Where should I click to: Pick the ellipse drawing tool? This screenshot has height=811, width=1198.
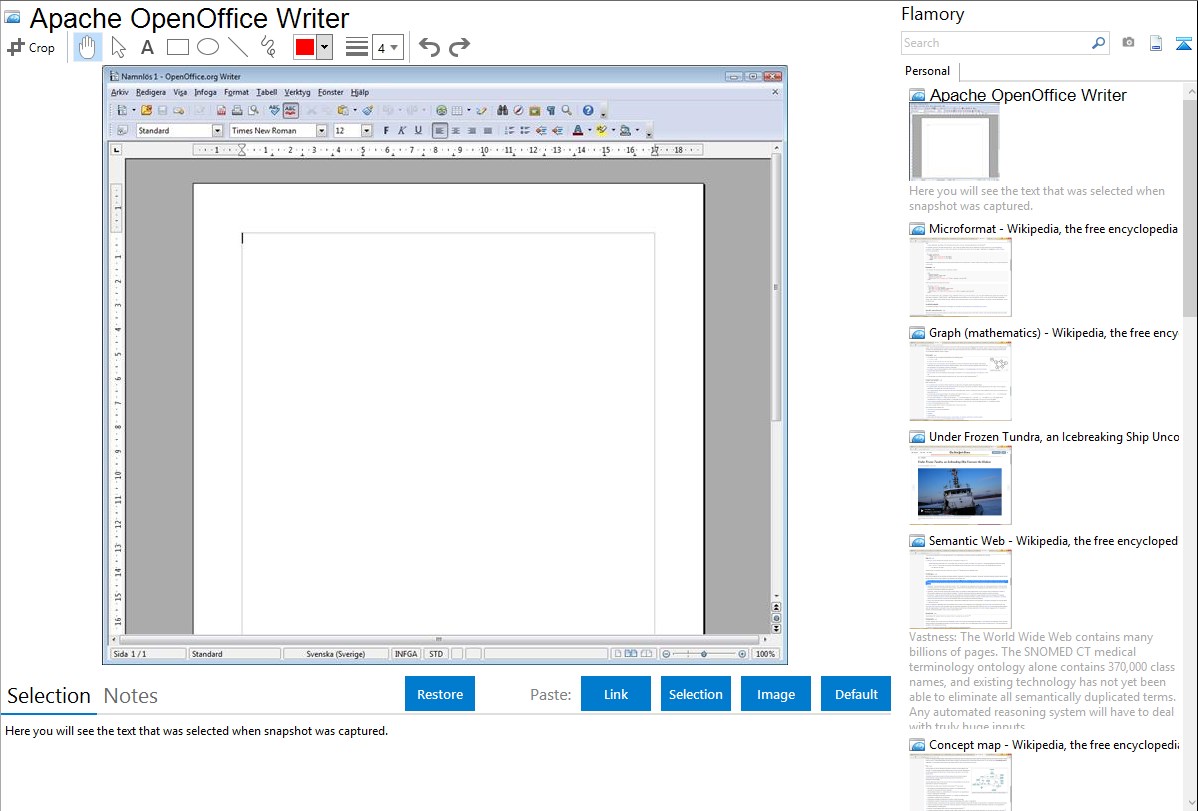click(208, 47)
